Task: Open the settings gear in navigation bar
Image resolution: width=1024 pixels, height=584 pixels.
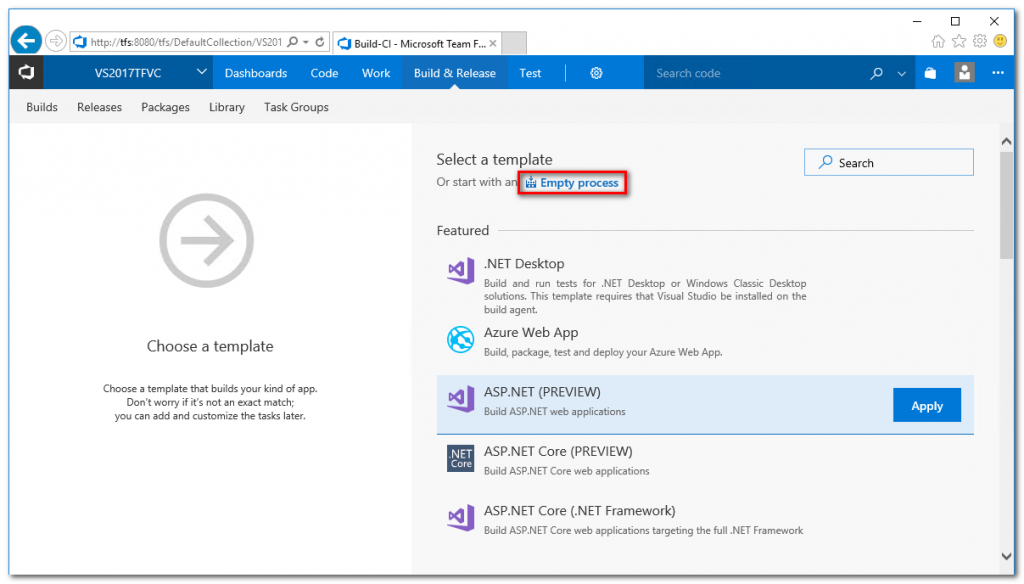Action: pos(596,73)
